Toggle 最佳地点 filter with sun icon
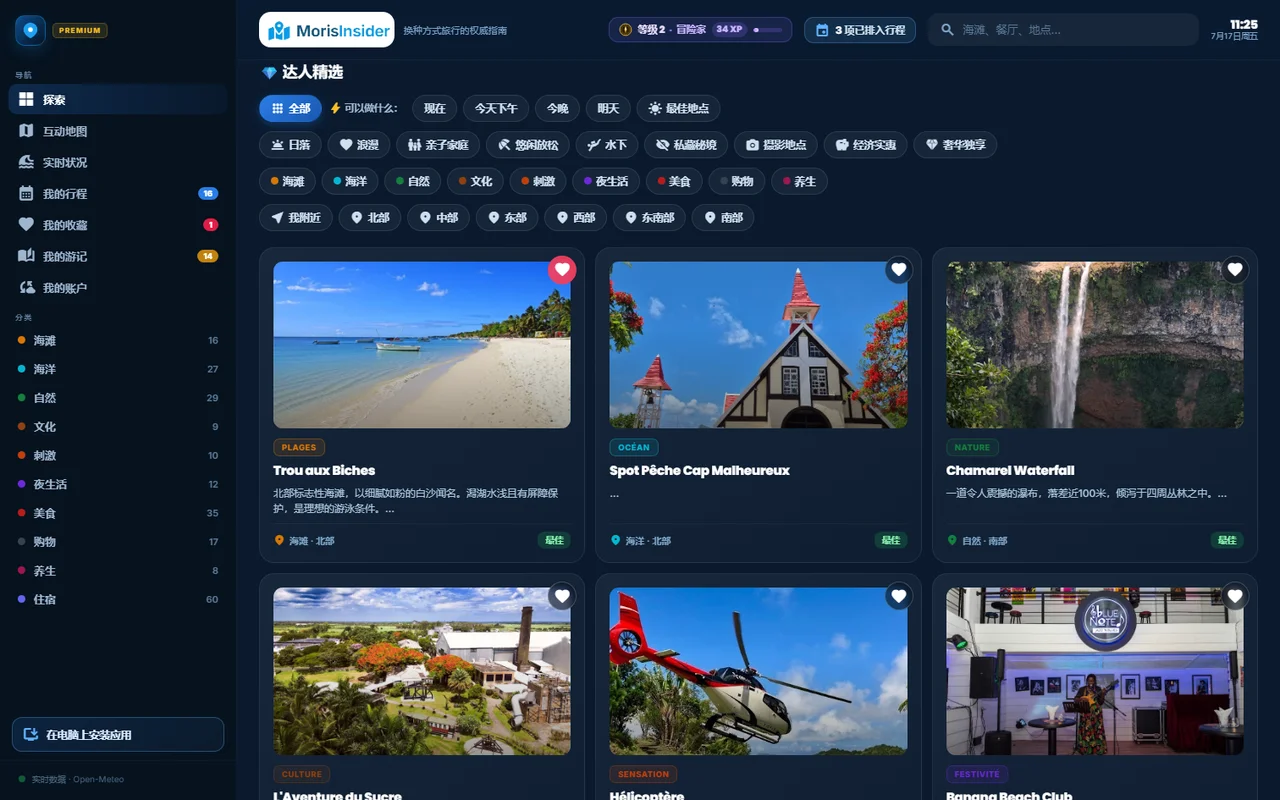The width and height of the screenshot is (1280, 800). [x=678, y=108]
